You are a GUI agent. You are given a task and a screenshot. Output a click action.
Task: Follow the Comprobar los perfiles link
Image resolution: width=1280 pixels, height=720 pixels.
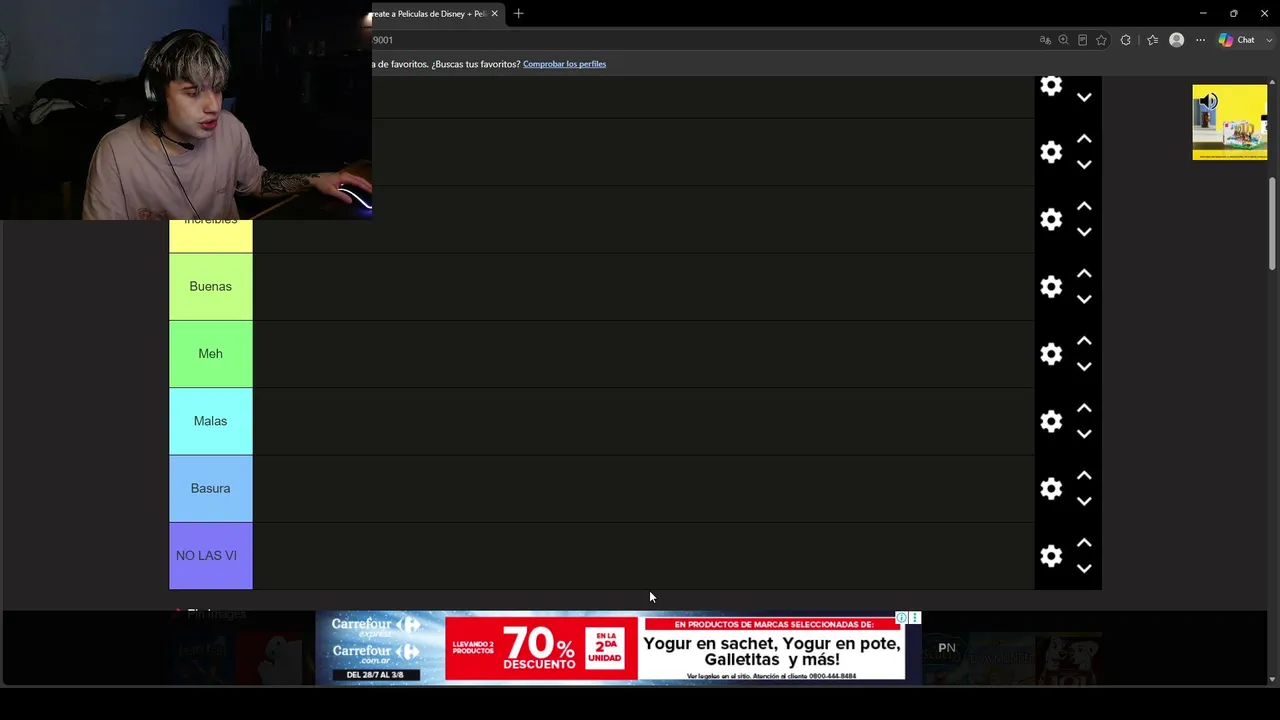[564, 64]
